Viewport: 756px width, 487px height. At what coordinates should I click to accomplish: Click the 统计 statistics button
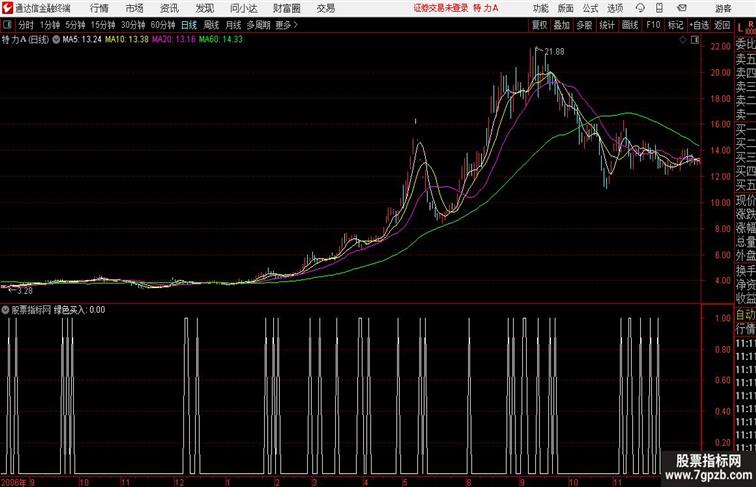(607, 25)
